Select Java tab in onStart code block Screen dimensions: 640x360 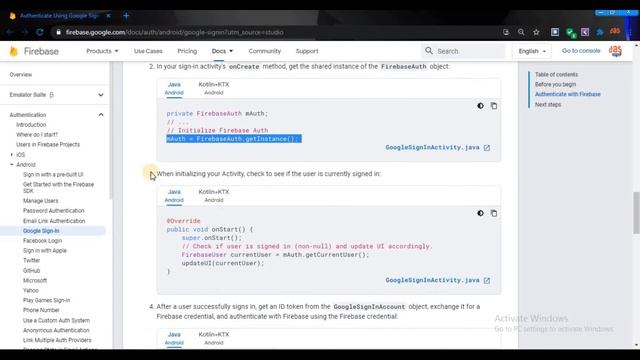click(174, 196)
